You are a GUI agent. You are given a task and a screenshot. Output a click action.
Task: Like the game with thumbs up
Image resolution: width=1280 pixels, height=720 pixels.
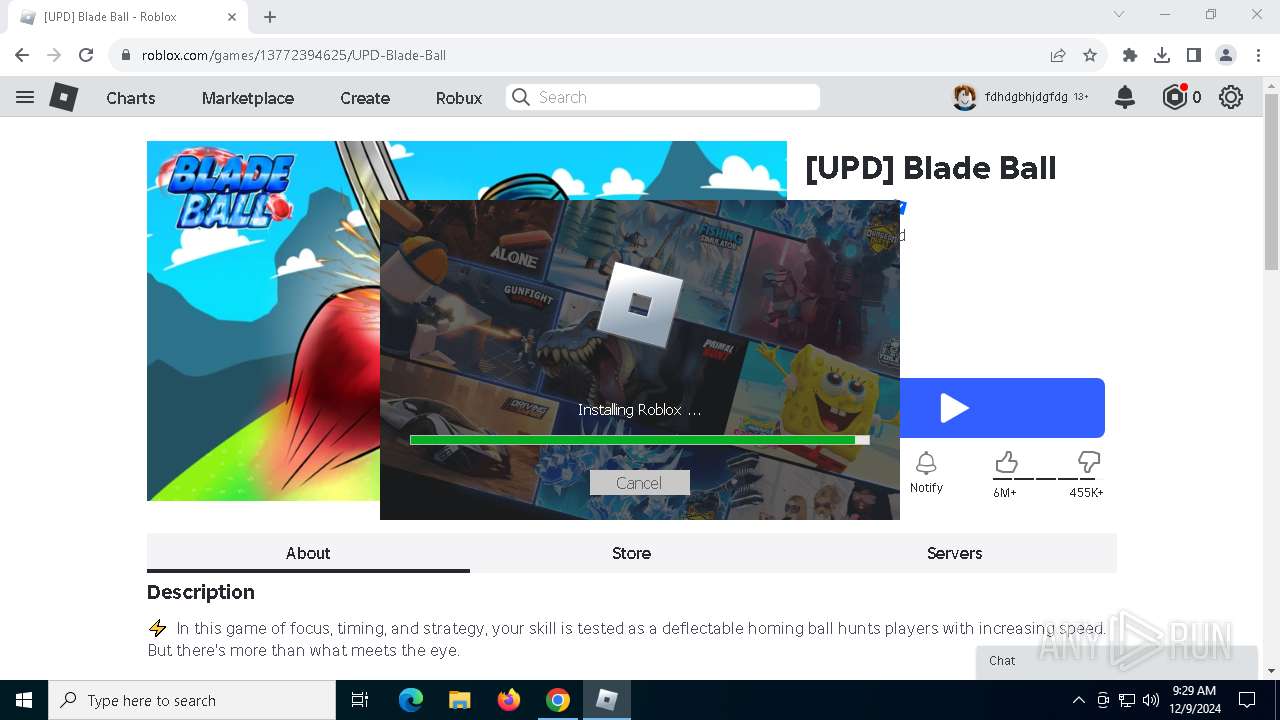[1006, 462]
